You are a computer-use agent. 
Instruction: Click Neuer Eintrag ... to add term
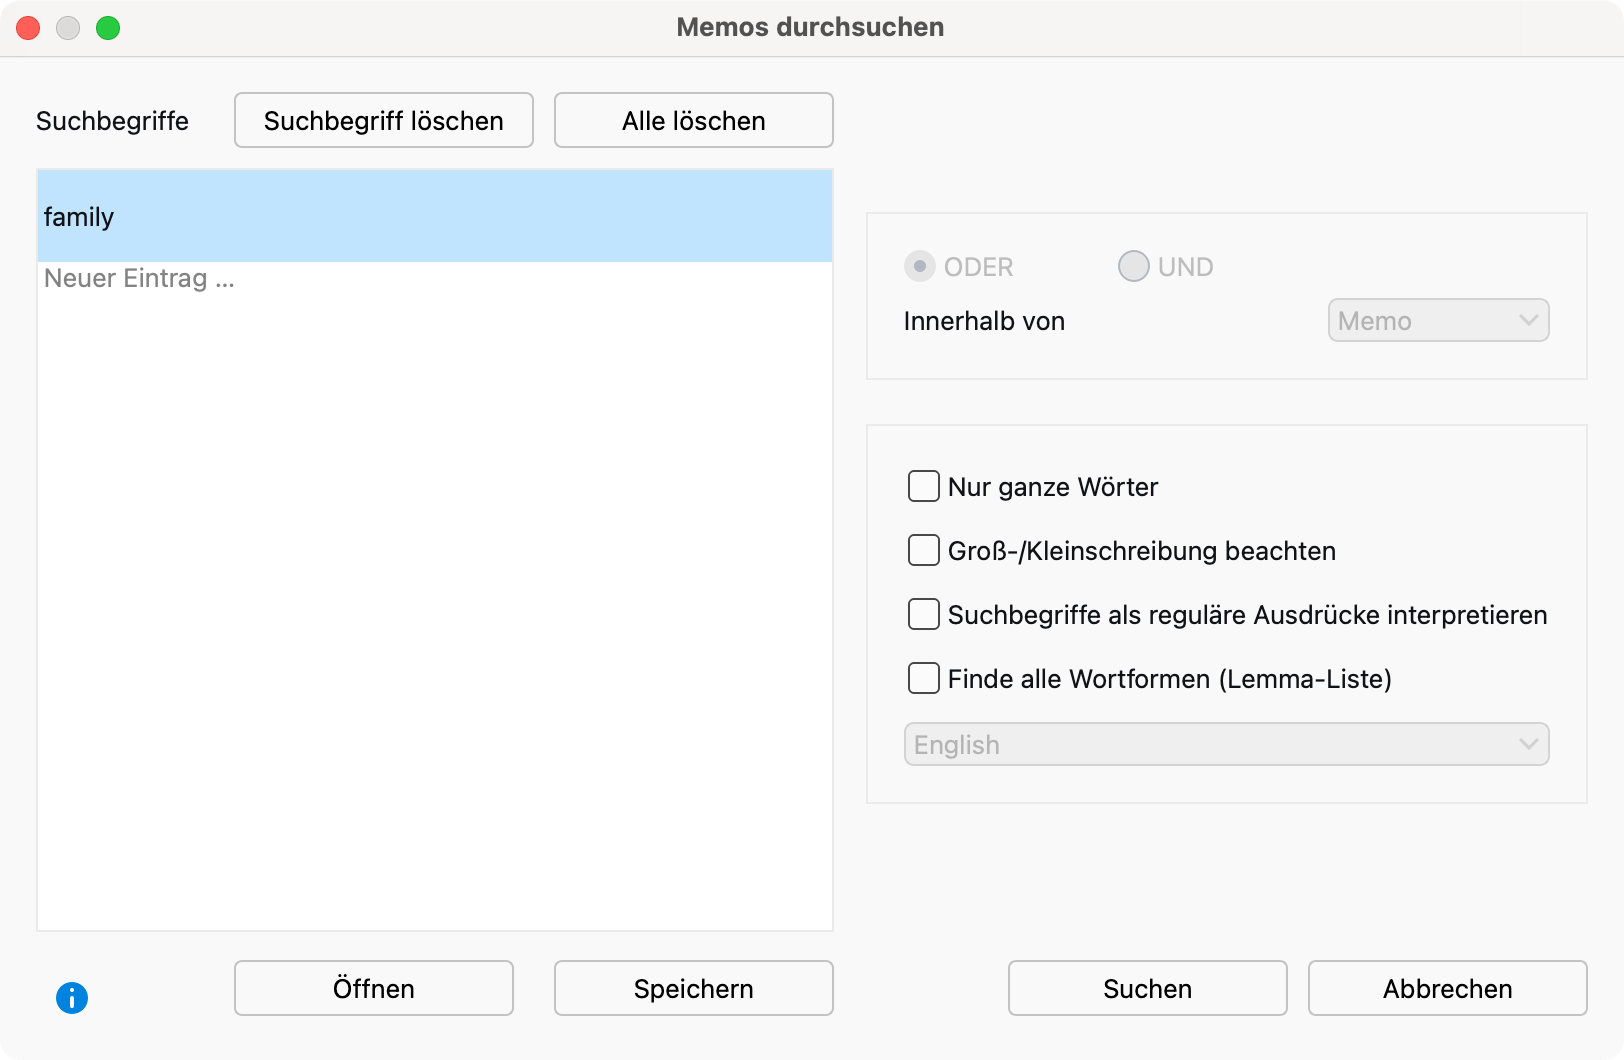point(139,278)
